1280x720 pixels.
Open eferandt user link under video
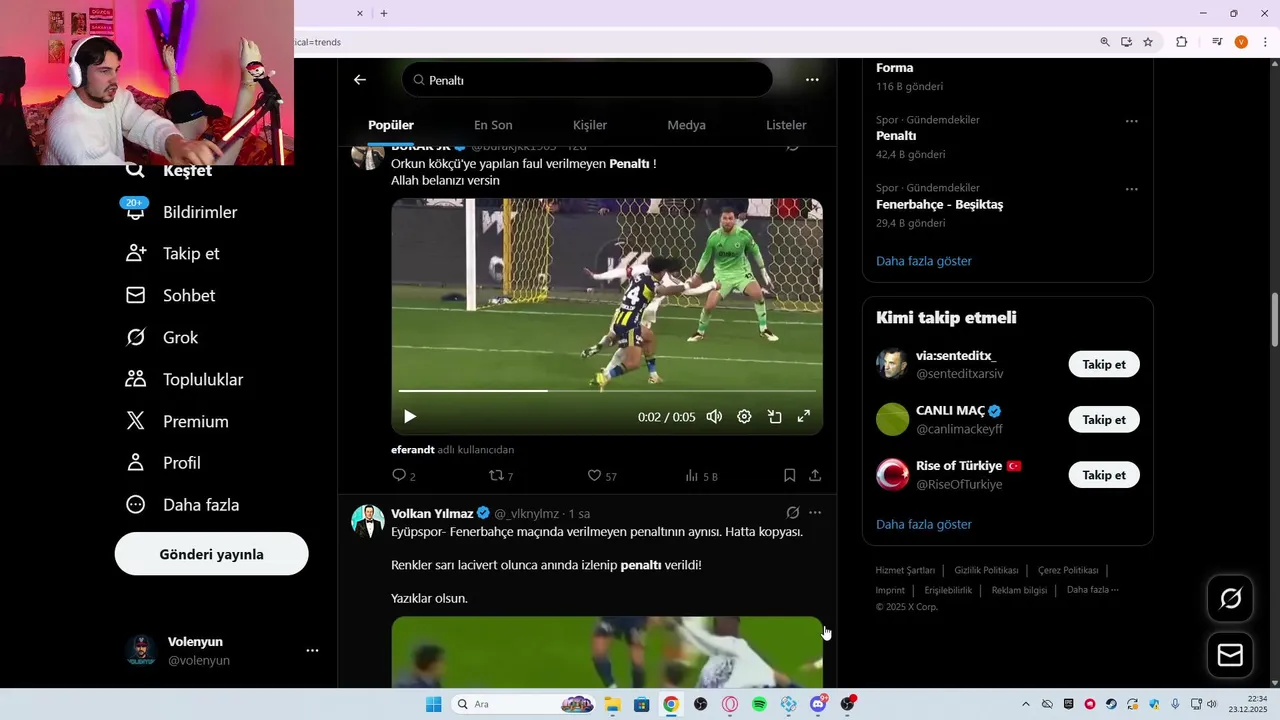click(413, 450)
